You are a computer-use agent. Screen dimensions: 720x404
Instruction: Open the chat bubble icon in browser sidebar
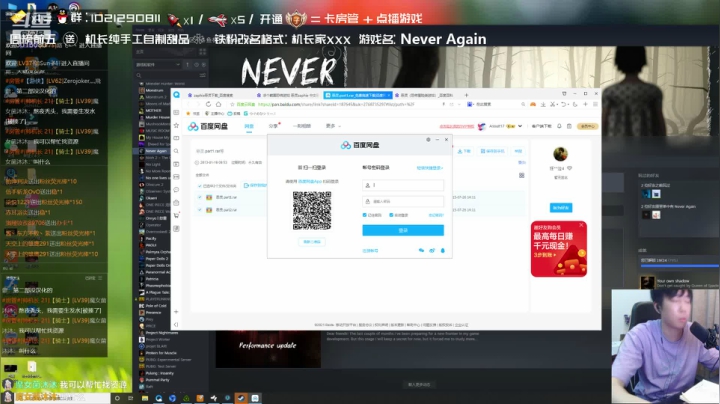click(176, 190)
